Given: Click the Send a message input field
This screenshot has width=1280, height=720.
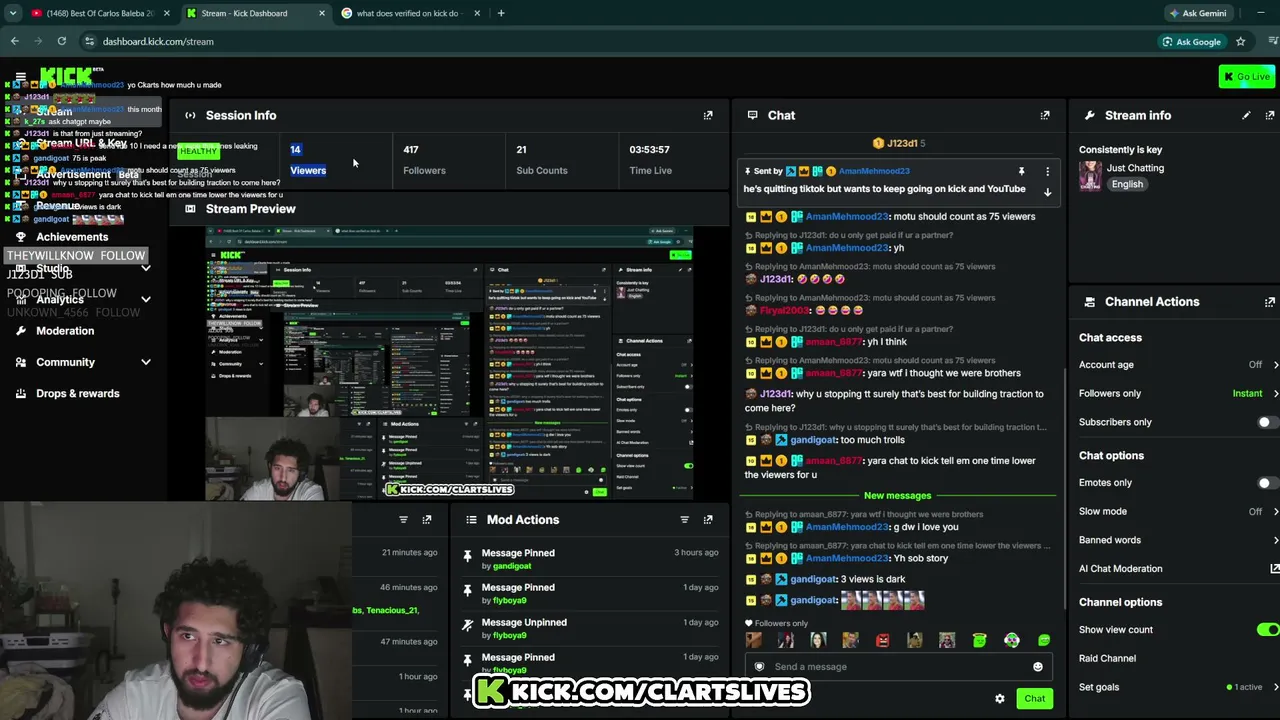Looking at the screenshot, I should coord(896,667).
